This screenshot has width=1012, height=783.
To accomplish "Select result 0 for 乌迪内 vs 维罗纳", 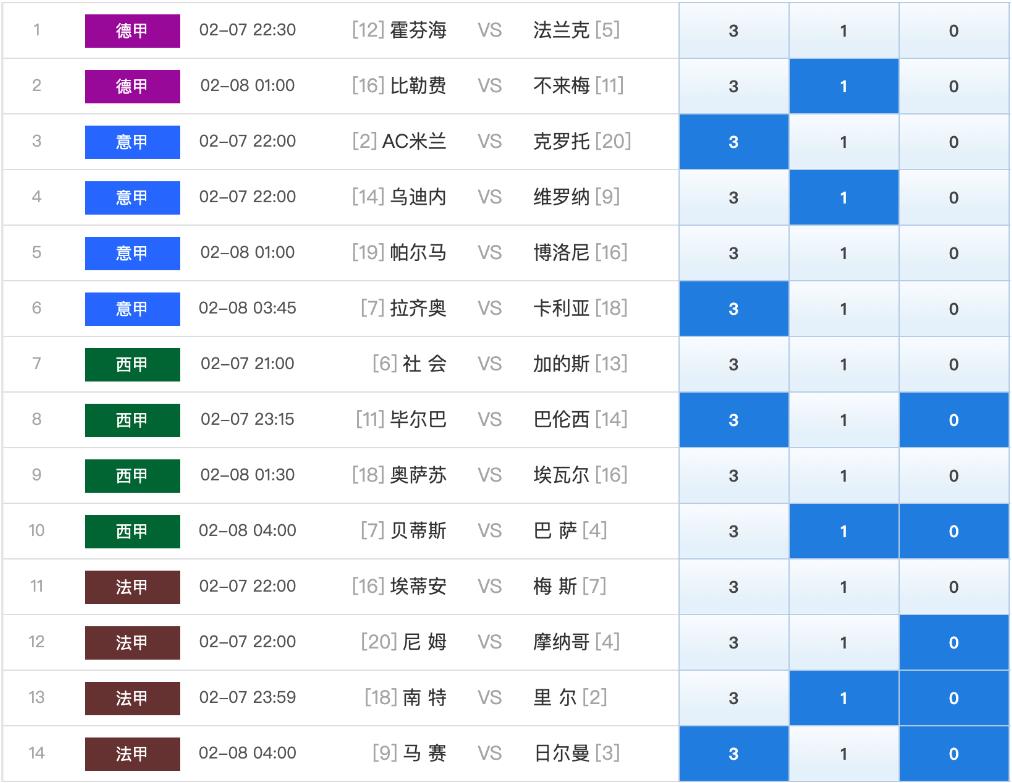I will coord(954,198).
